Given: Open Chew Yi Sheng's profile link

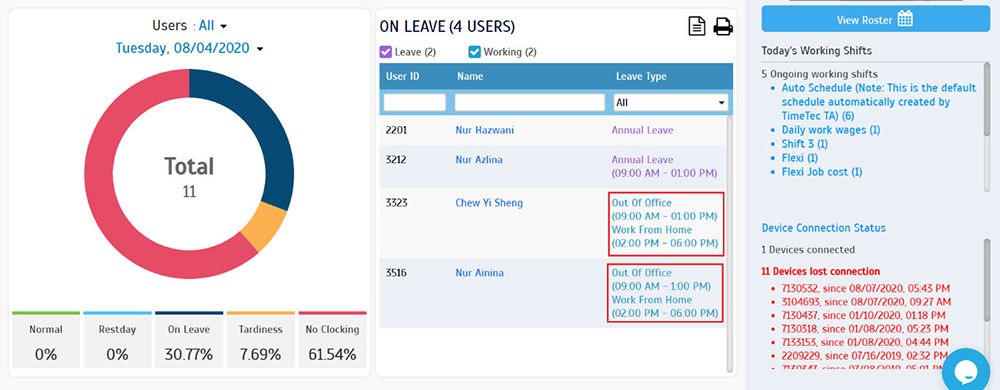Looking at the screenshot, I should 489,203.
